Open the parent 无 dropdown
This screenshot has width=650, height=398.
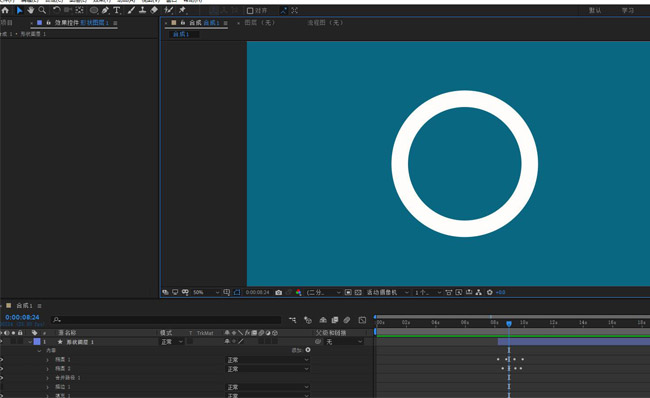tap(344, 342)
